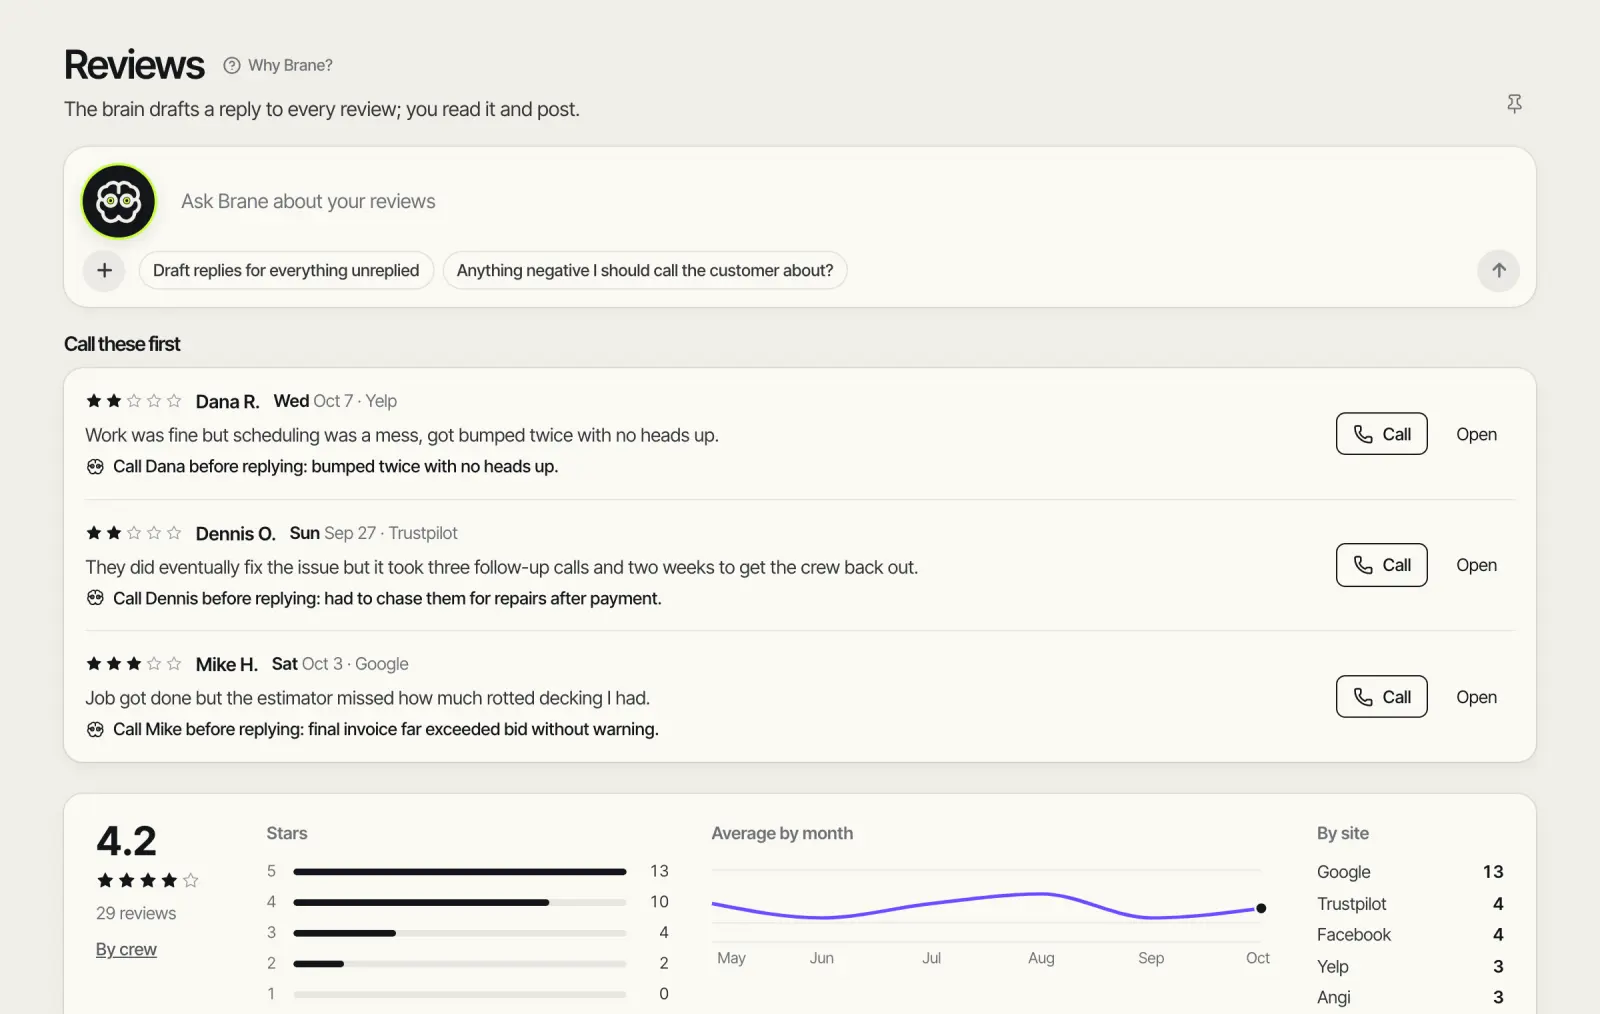Click the reviewer name Dennis O.
Image resolution: width=1600 pixels, height=1014 pixels.
point(235,533)
